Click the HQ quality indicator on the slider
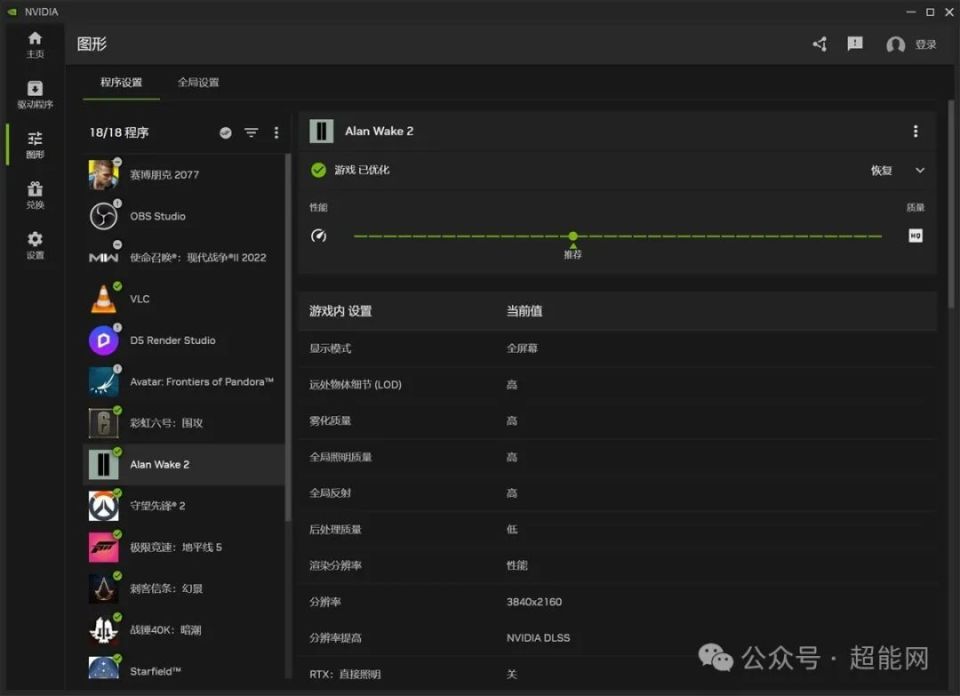This screenshot has height=696, width=960. click(916, 236)
